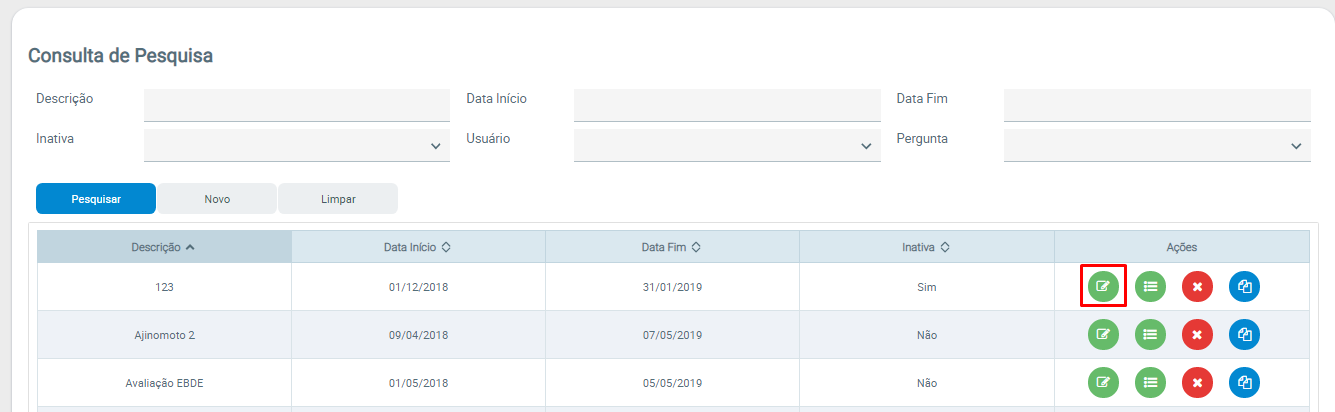Open list icon for Avaliação EBDE
This screenshot has height=412, width=1335.
[1150, 382]
